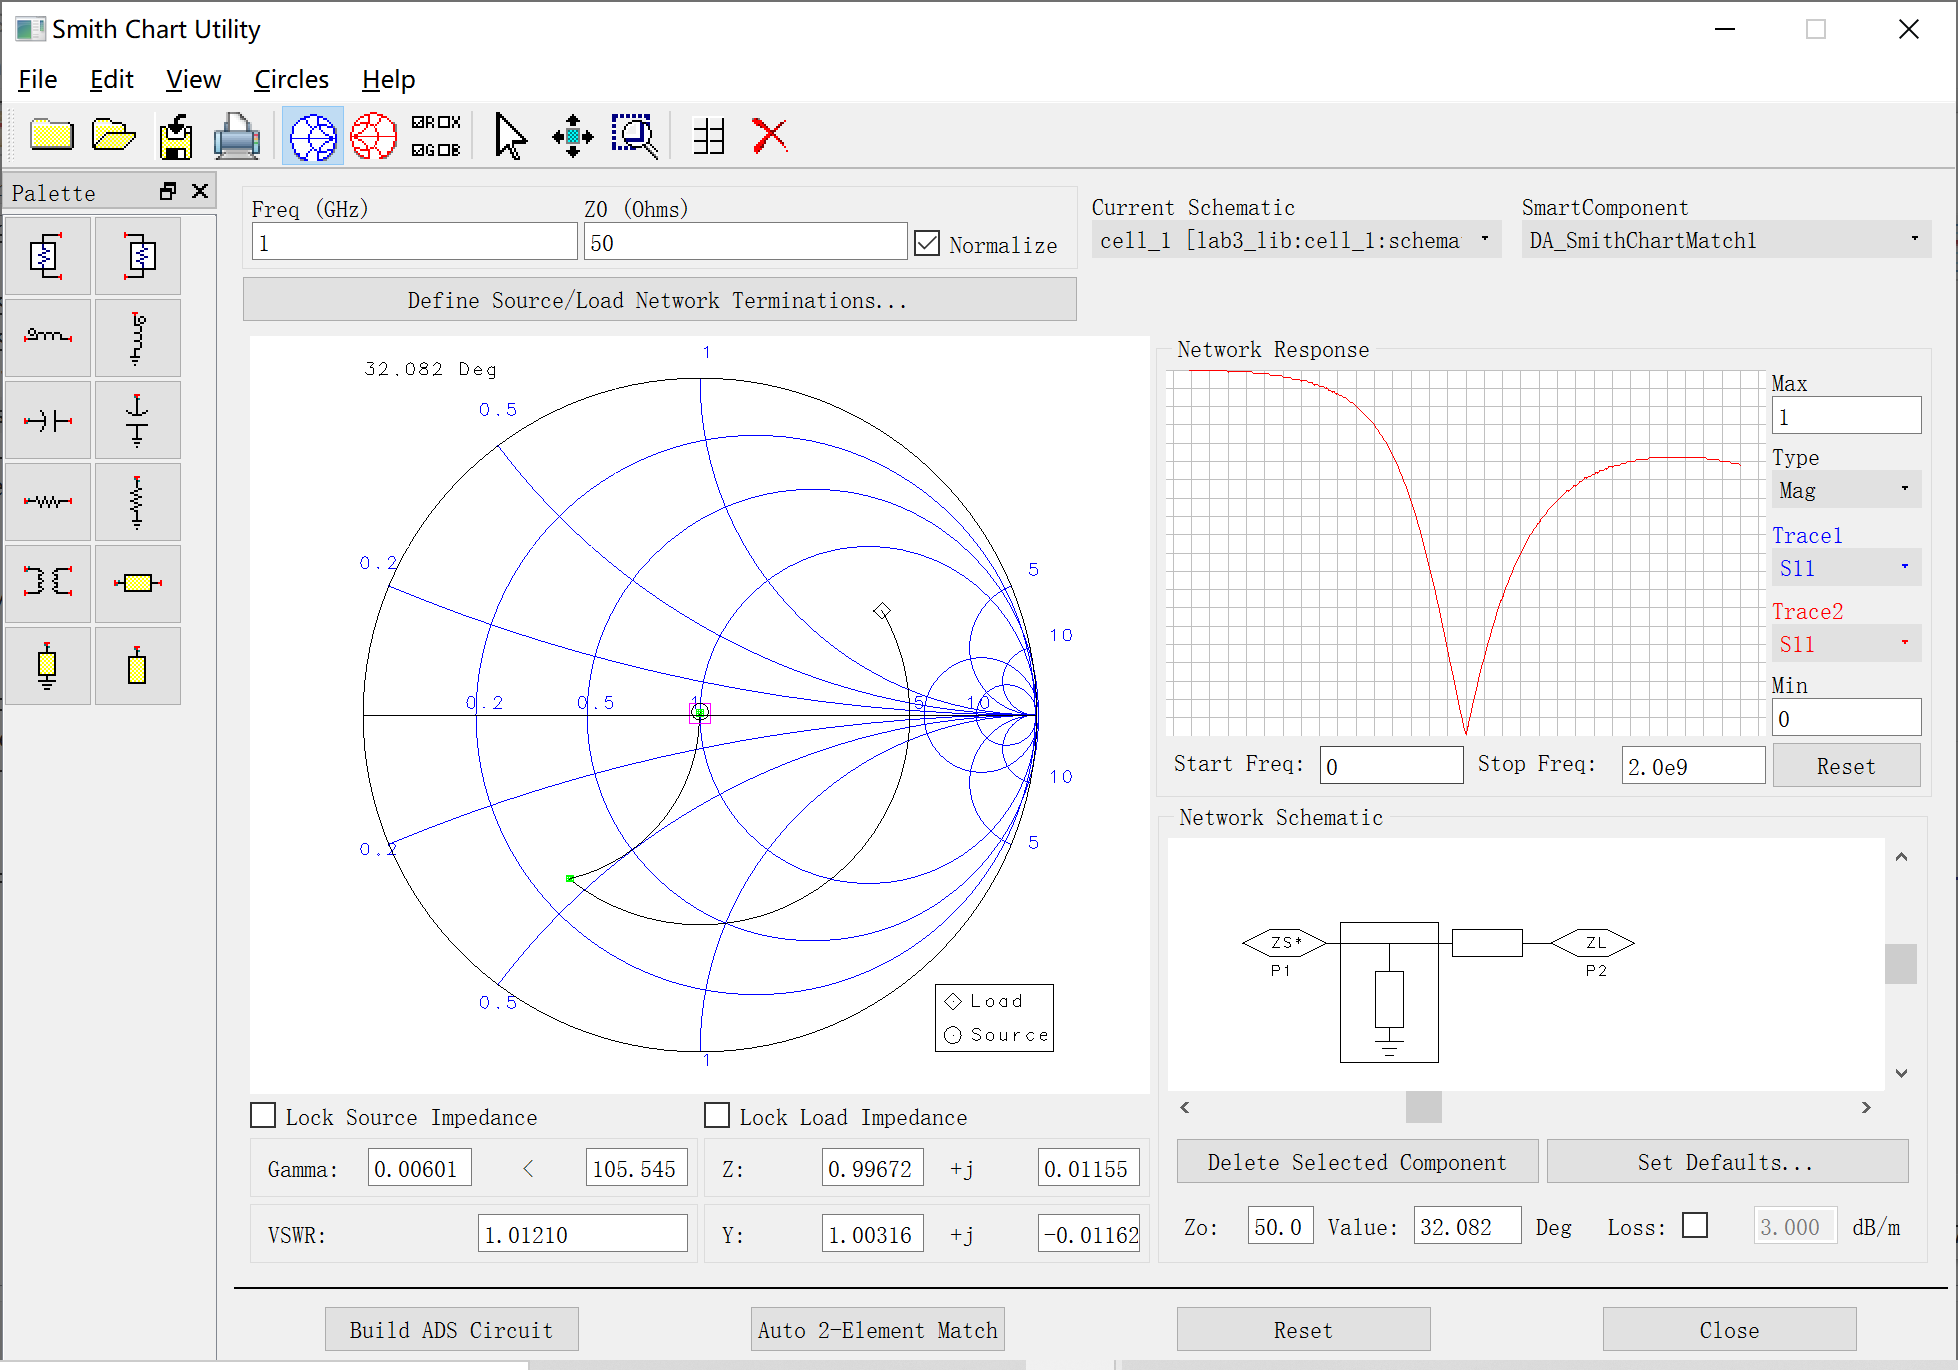
Task: Open the Circles menu
Action: pos(291,80)
